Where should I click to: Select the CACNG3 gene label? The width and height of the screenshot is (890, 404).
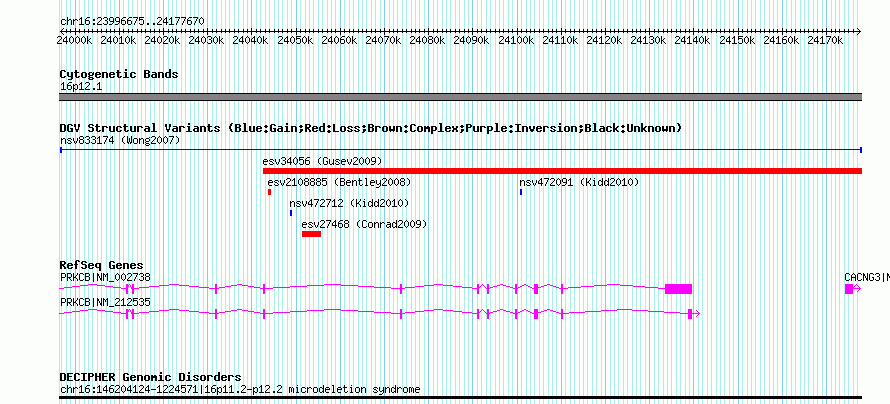click(867, 277)
